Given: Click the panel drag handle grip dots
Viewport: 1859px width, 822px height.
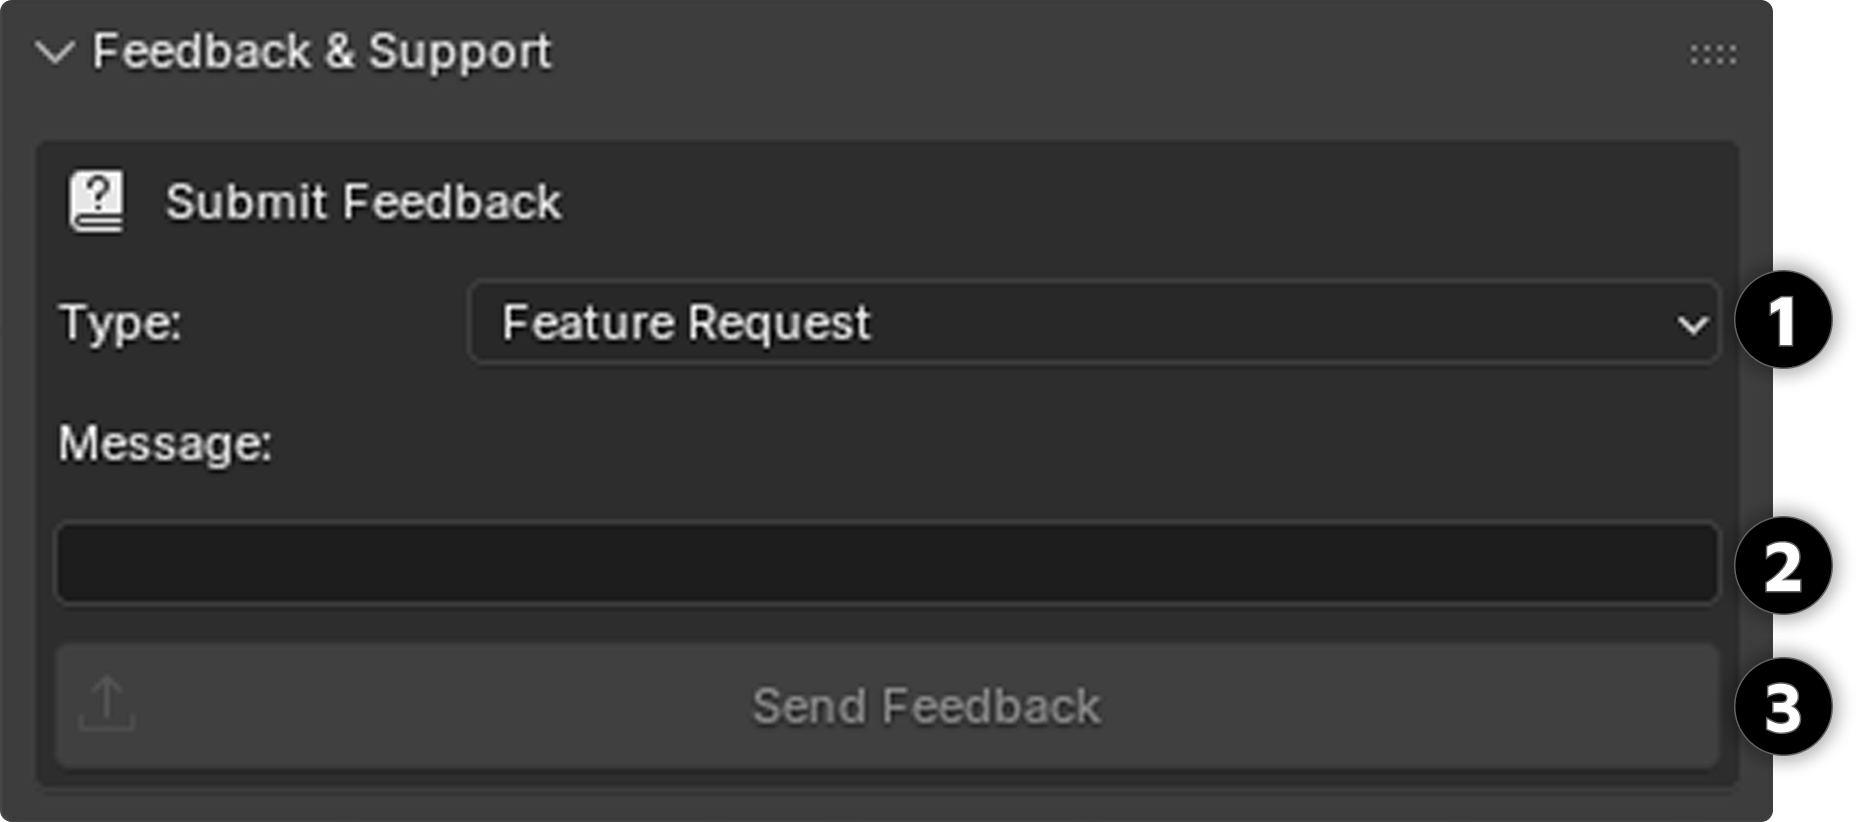Looking at the screenshot, I should 1712,54.
